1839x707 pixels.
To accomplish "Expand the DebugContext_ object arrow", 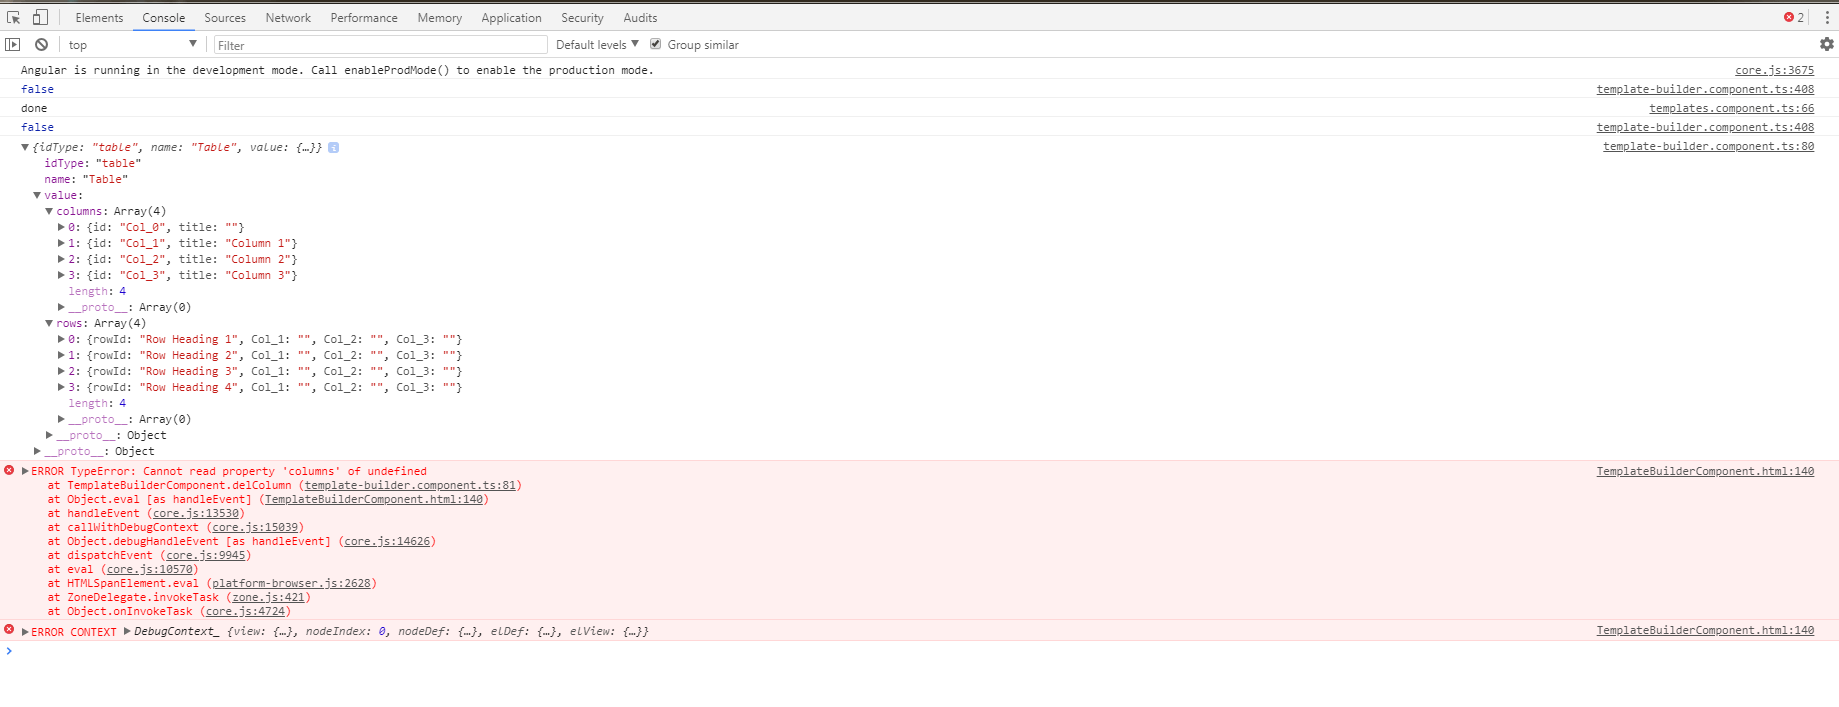I will [127, 631].
